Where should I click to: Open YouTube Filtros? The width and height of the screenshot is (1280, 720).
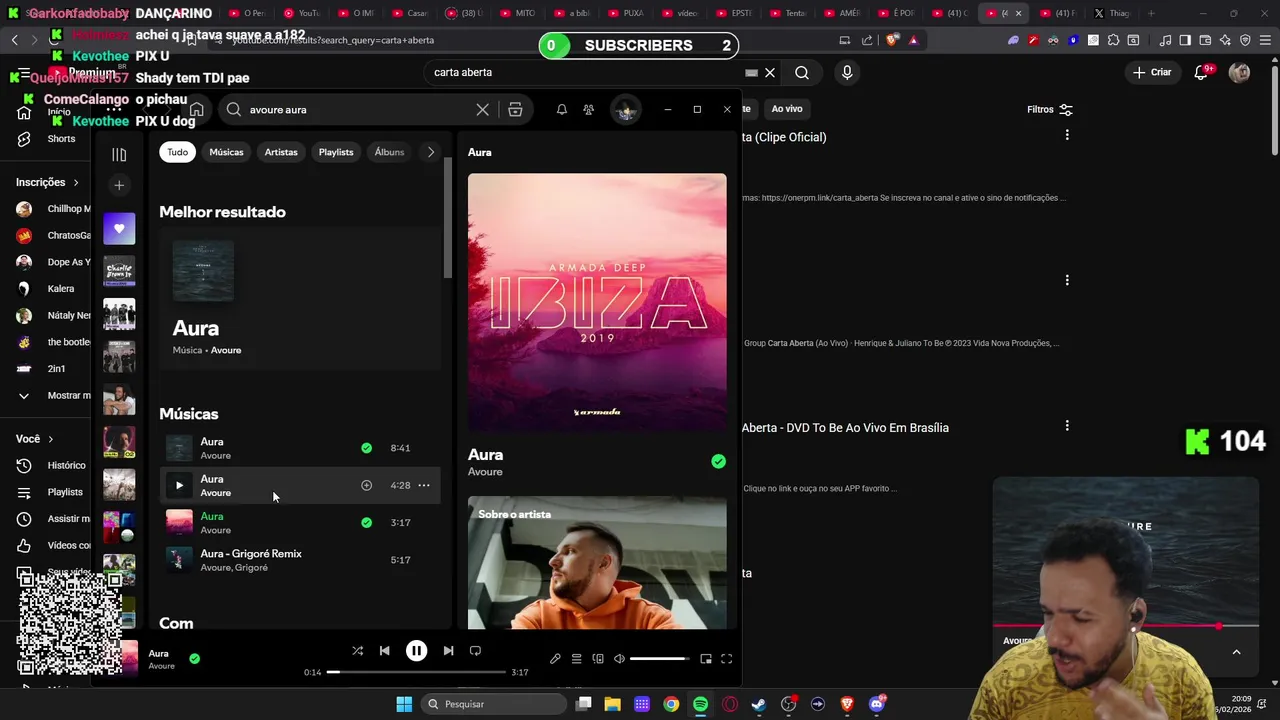[x=1050, y=109]
